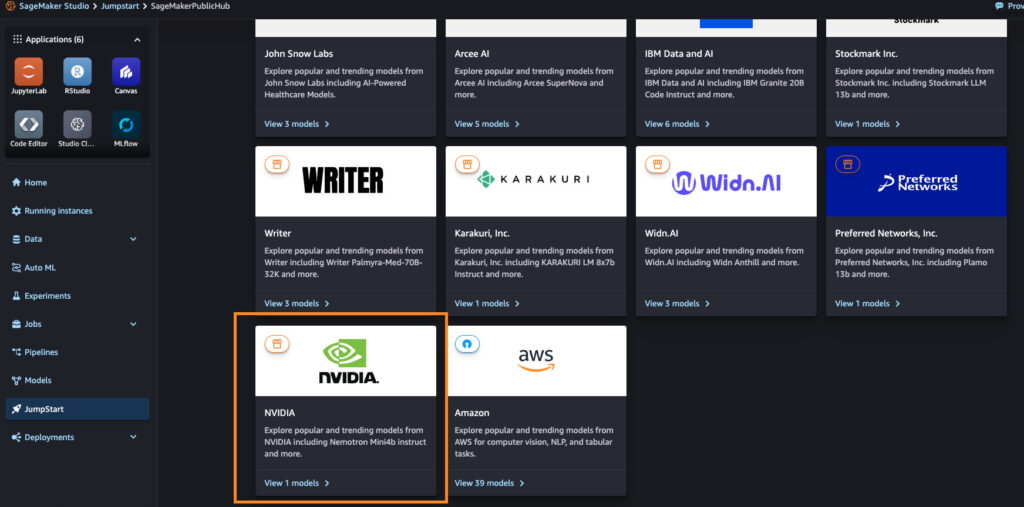Click View 39 models link under Amazon

[489, 483]
